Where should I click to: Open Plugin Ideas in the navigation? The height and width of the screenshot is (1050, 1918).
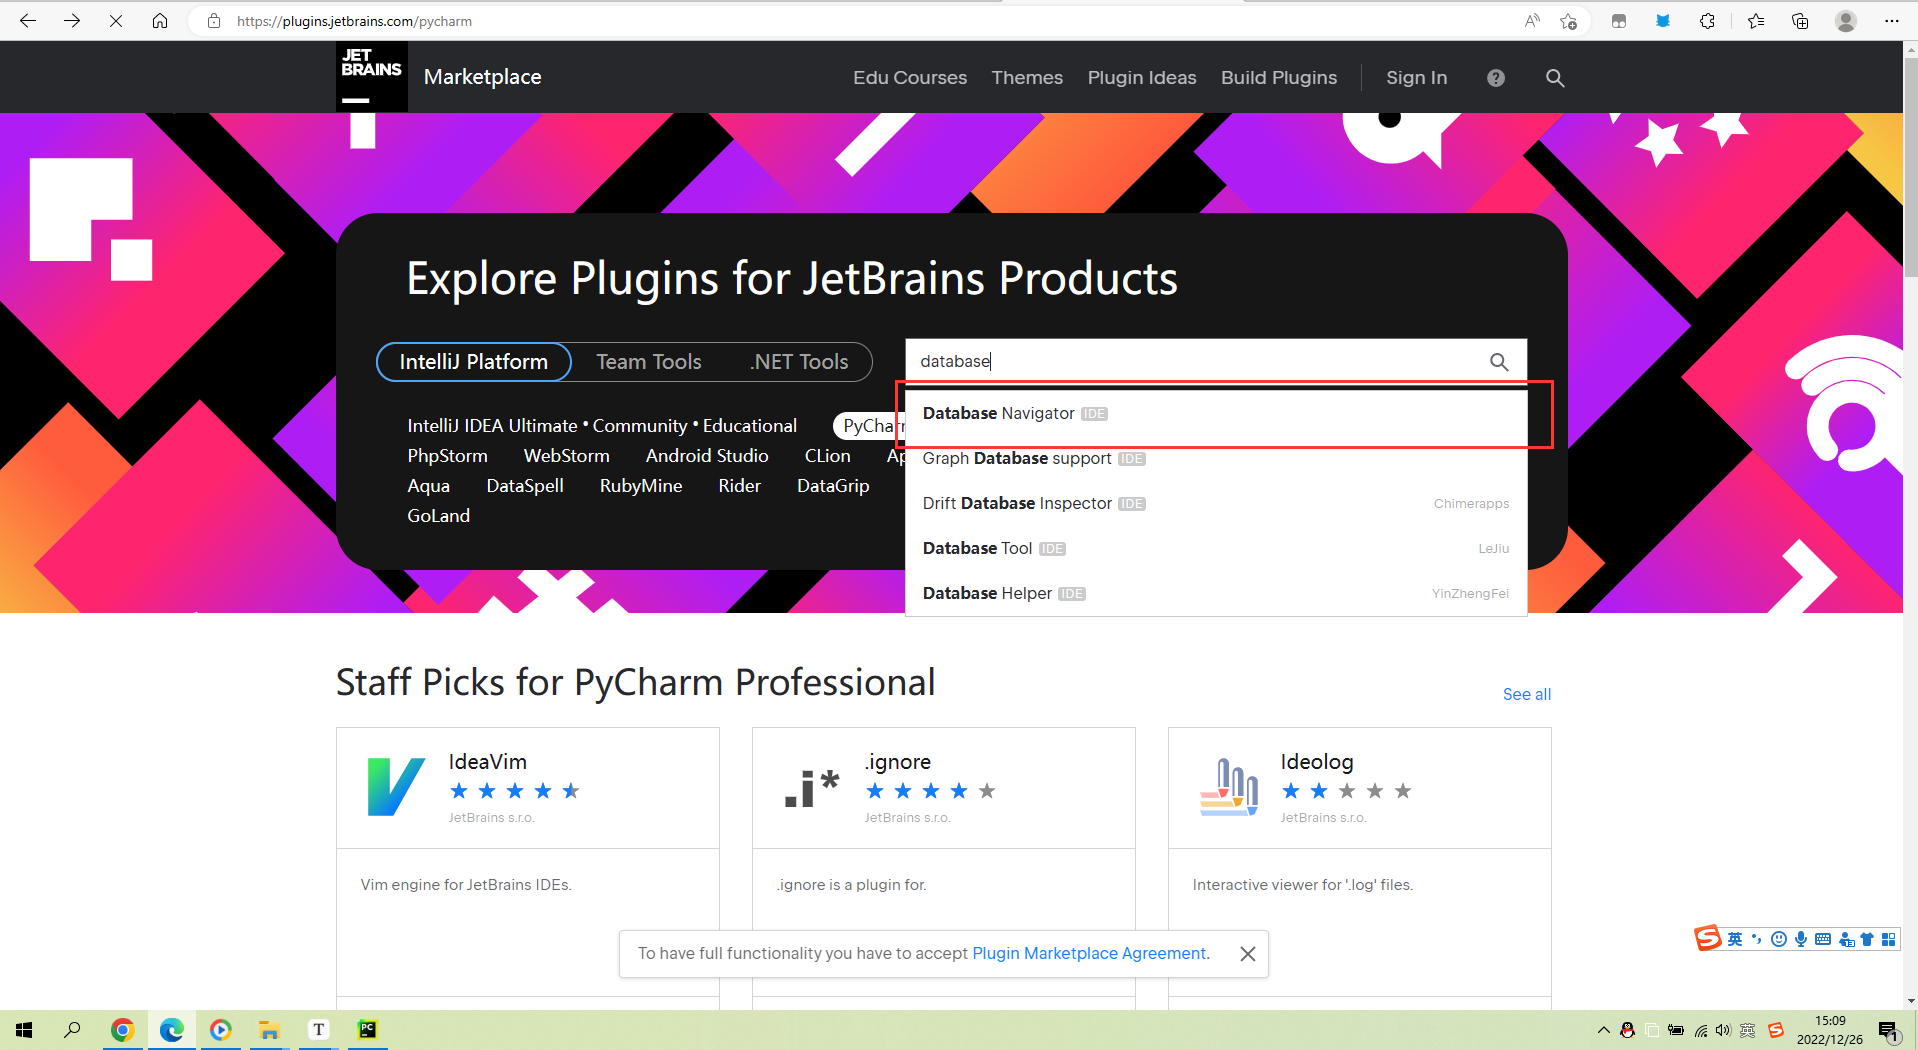(x=1142, y=78)
